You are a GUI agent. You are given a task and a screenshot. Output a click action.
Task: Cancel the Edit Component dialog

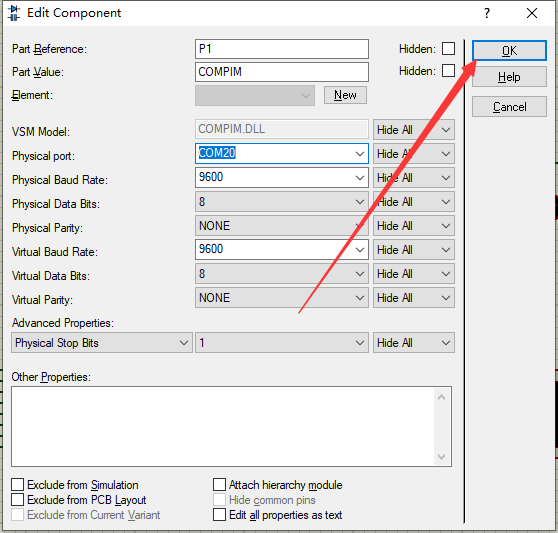click(509, 106)
